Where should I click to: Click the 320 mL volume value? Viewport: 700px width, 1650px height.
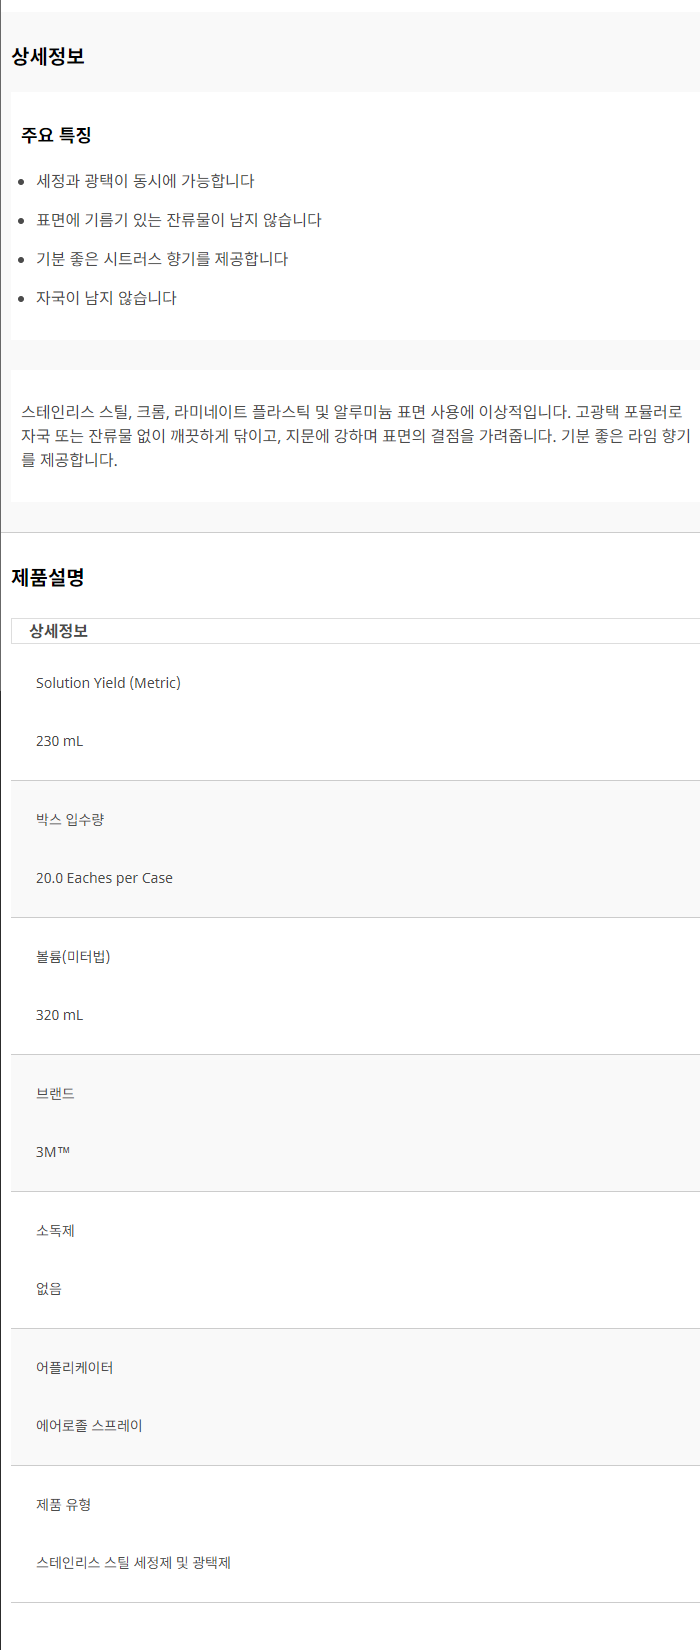pyautogui.click(x=59, y=1015)
